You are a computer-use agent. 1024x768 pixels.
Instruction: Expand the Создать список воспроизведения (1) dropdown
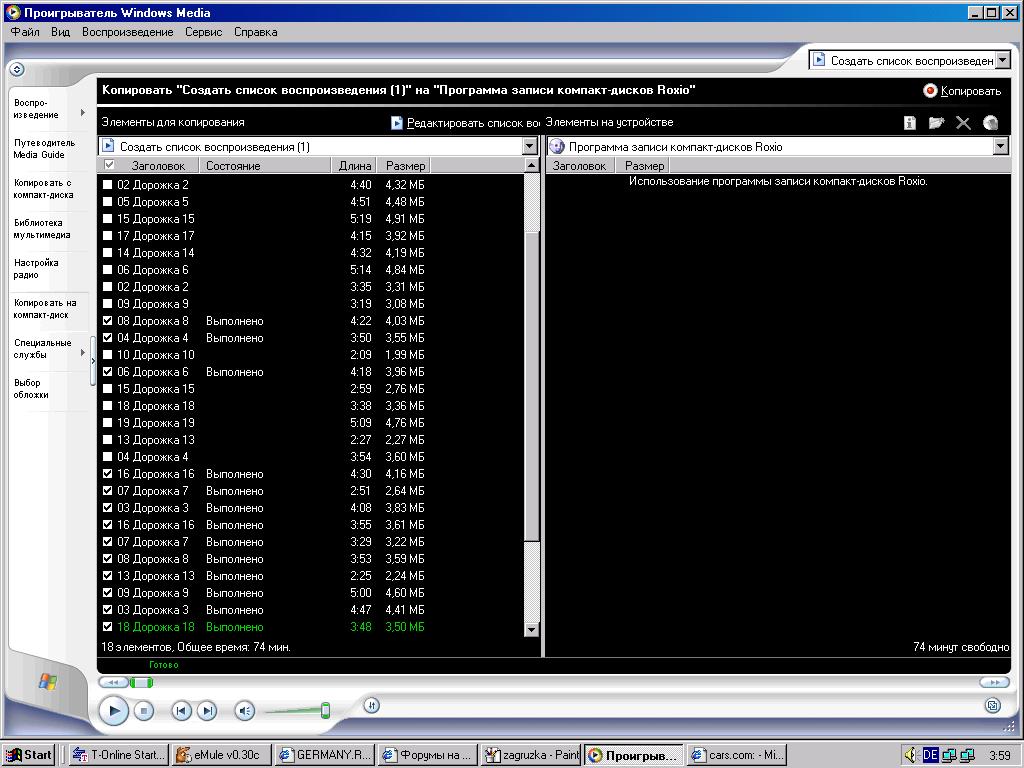pyautogui.click(x=530, y=147)
